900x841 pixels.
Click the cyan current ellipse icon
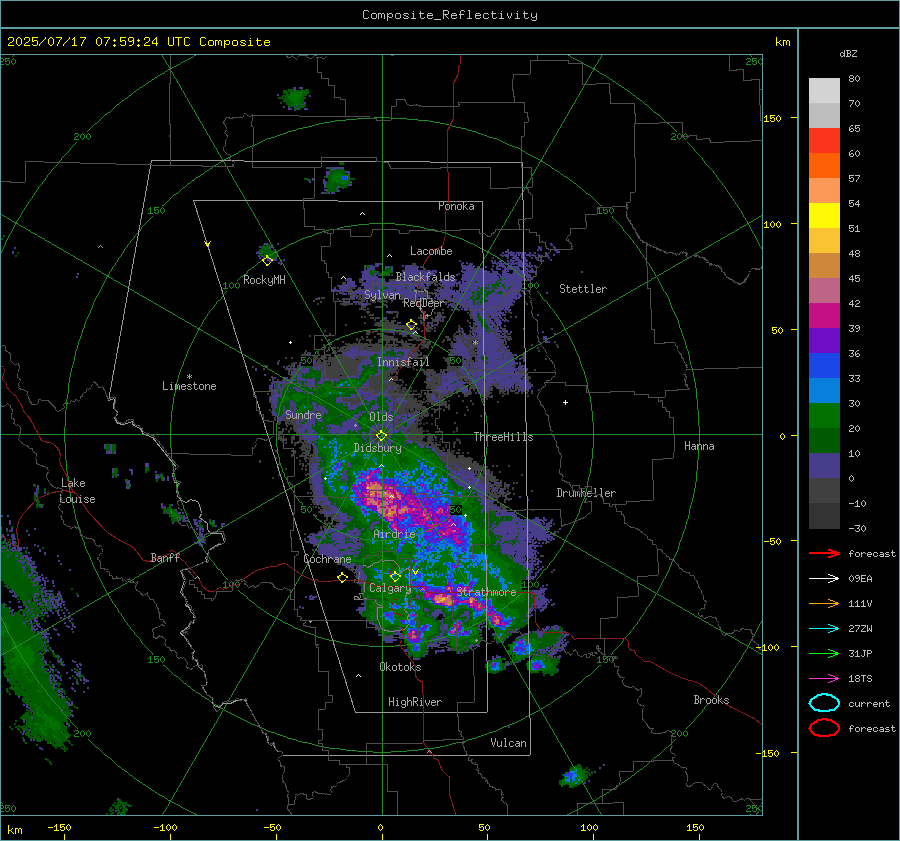[x=824, y=703]
